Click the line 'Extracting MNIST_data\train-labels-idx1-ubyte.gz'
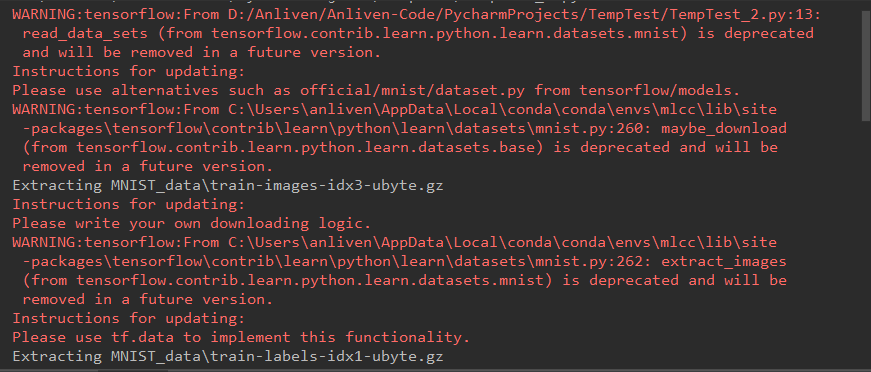Viewport: 871px width, 372px height. click(228, 356)
